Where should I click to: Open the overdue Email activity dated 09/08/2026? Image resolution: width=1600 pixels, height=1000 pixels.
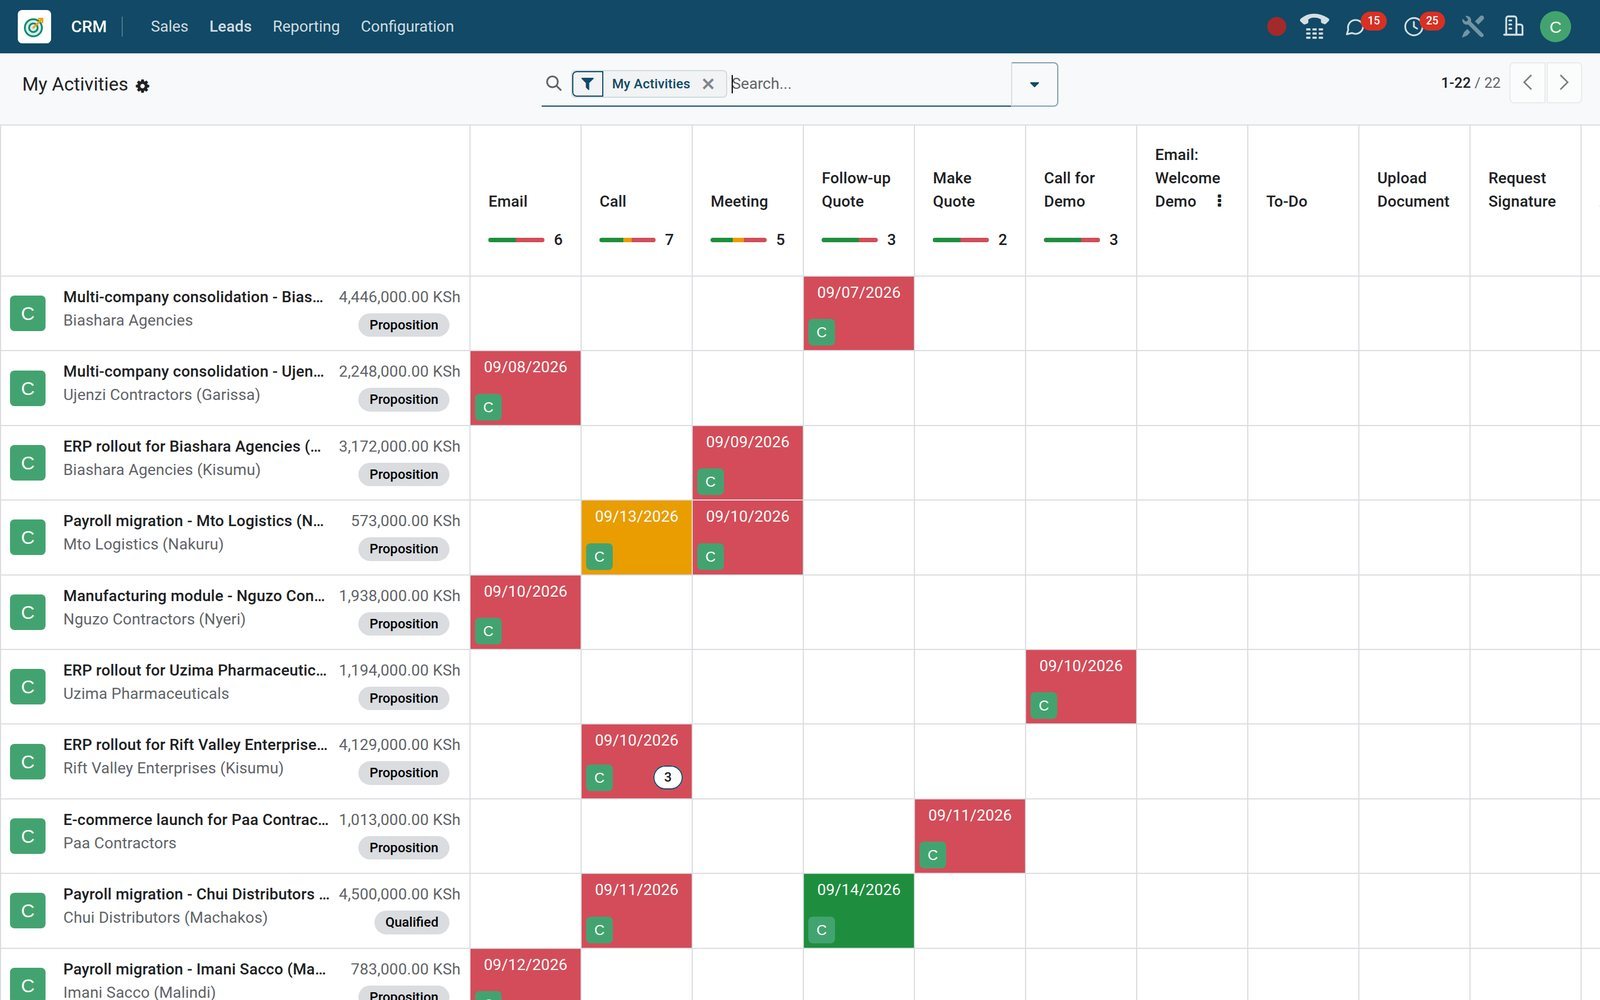525,388
